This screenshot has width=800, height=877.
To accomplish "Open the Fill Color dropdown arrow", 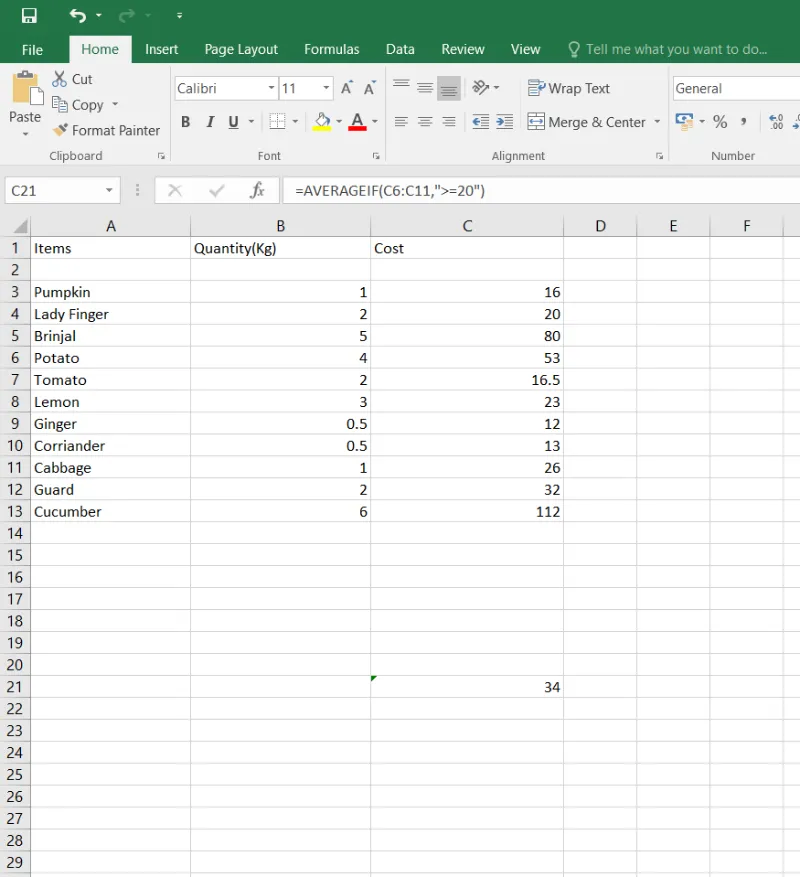I will (339, 121).
